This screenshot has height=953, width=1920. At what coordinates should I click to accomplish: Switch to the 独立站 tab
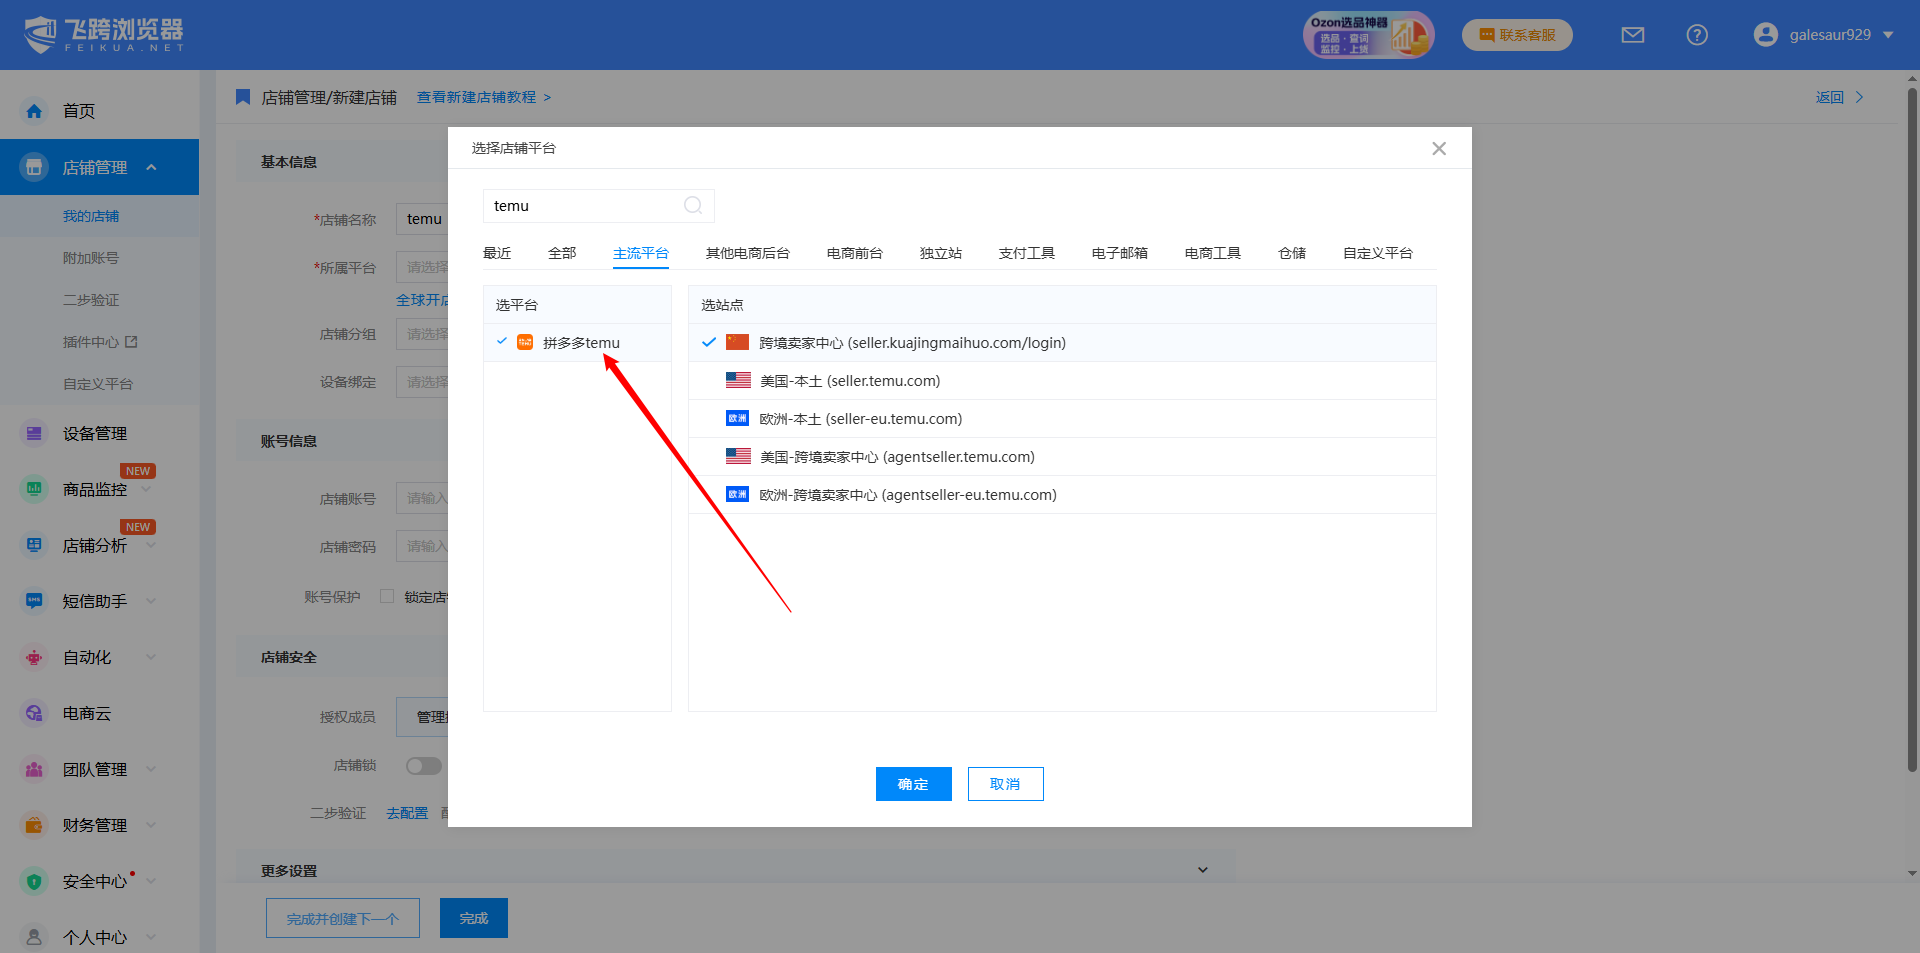[940, 253]
